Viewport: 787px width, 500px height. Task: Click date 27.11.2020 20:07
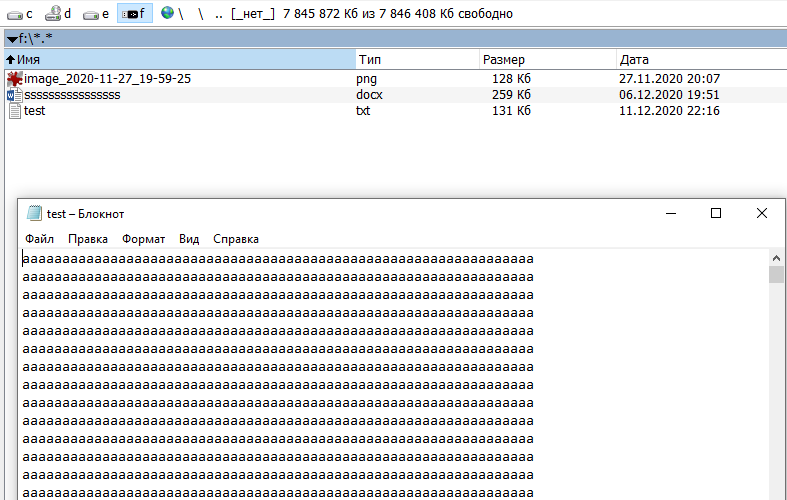tap(669, 79)
